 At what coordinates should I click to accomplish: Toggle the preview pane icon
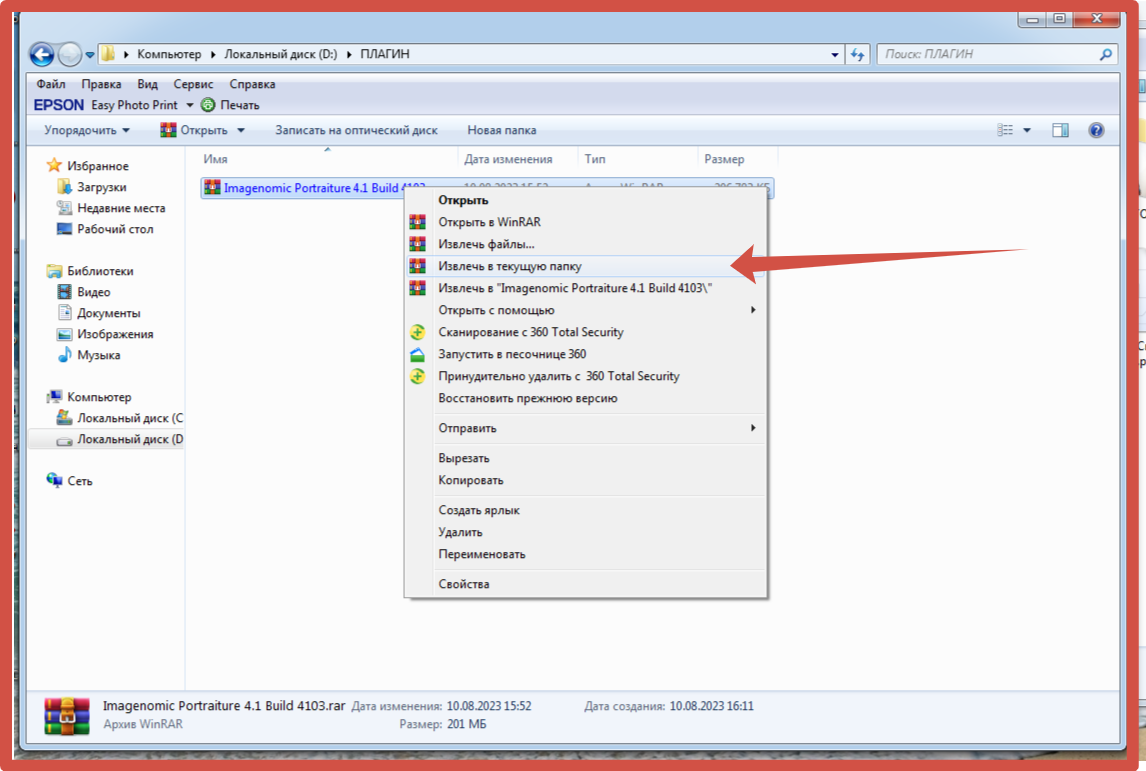(1060, 130)
